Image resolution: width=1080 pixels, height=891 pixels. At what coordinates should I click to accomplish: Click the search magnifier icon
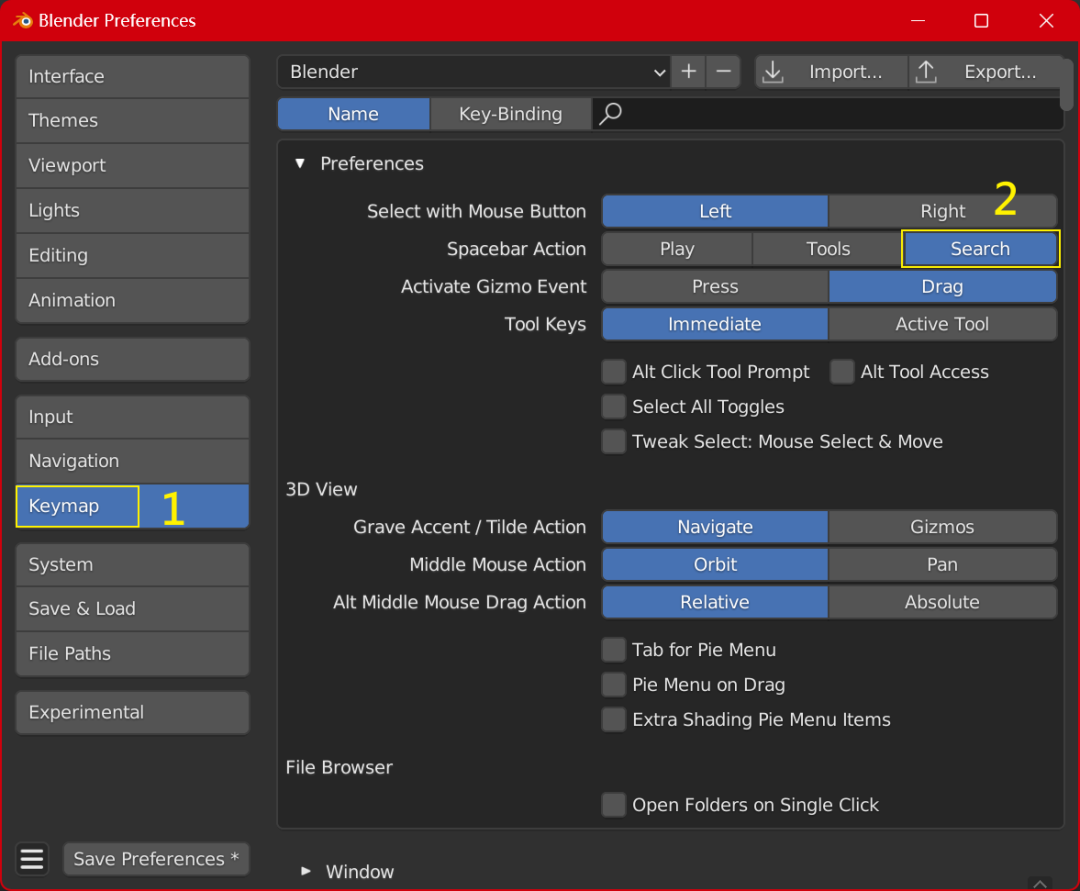click(x=610, y=114)
